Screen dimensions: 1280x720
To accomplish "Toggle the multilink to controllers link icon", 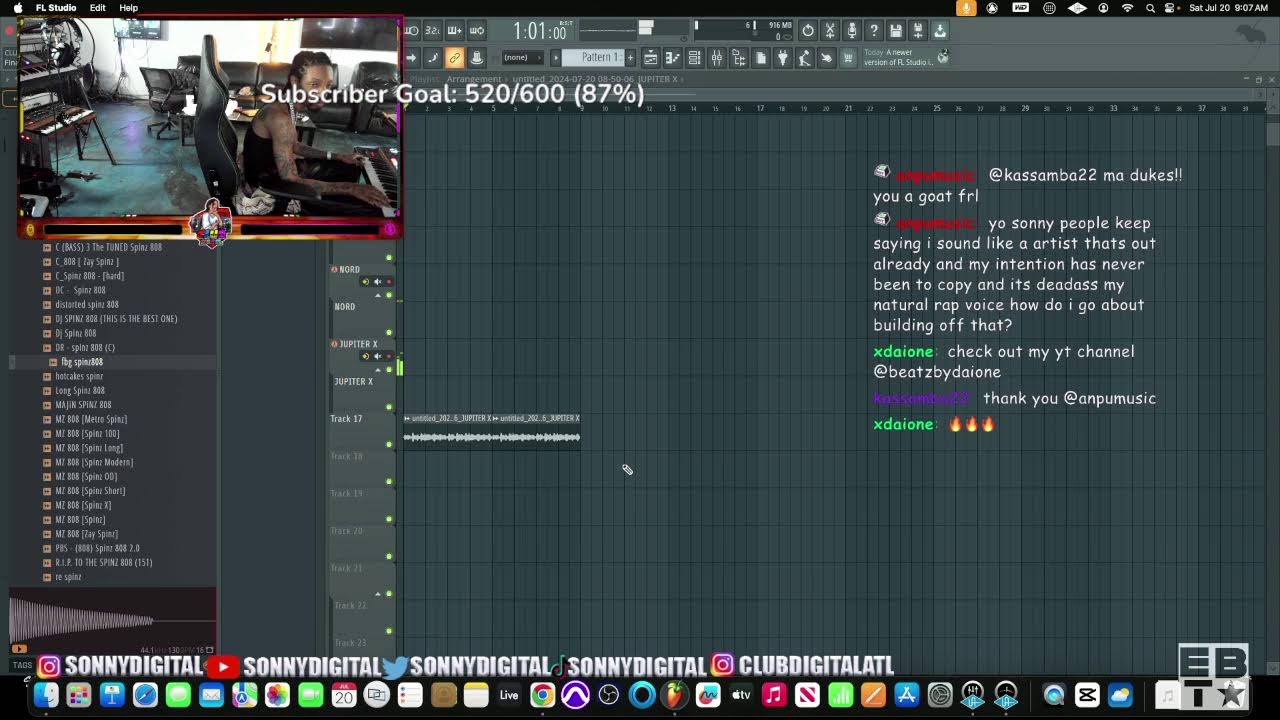I will pos(455,58).
